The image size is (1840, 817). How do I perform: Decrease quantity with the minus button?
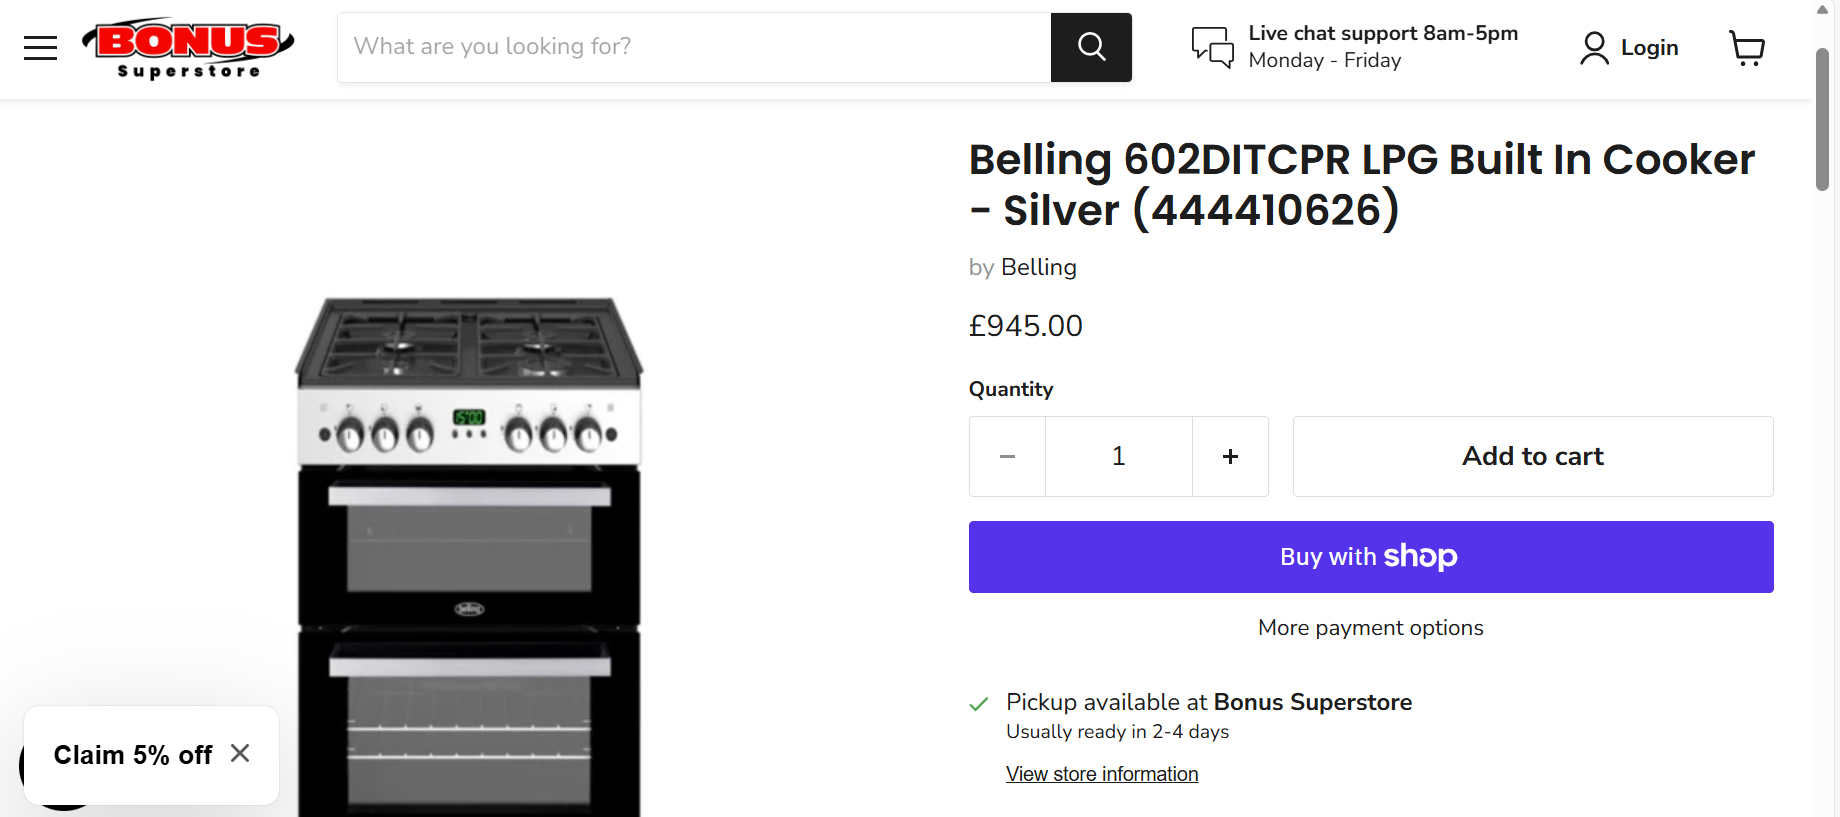click(1007, 456)
